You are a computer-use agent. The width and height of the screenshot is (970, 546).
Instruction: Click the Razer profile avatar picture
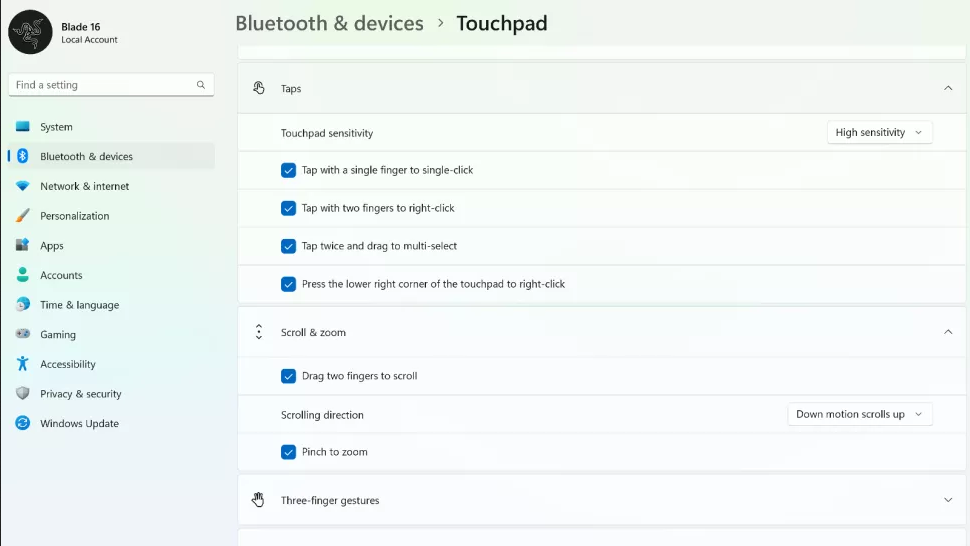pyautogui.click(x=30, y=32)
